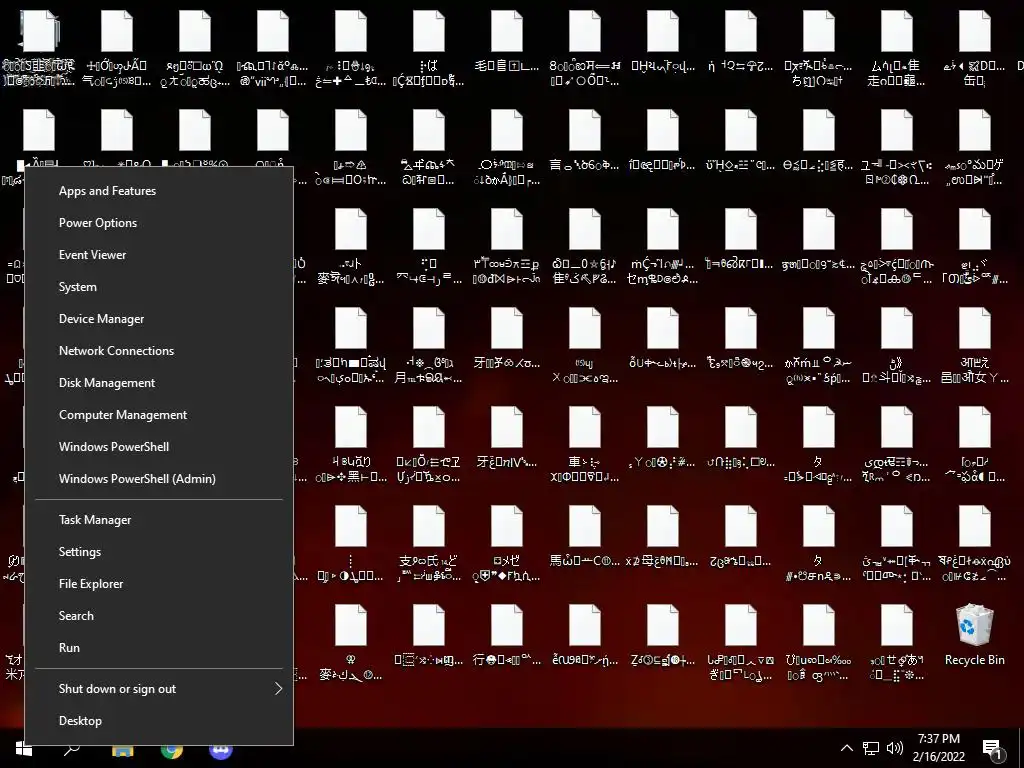Open Task Manager from the menu
The image size is (1024, 768).
click(159, 520)
